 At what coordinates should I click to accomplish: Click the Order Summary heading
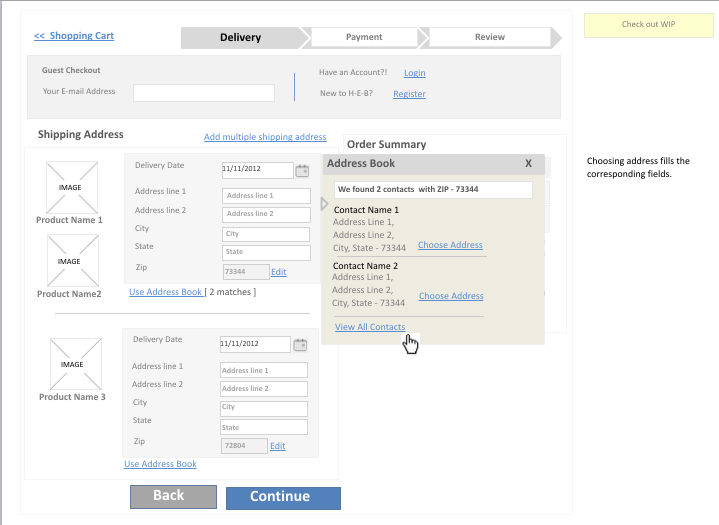pyautogui.click(x=387, y=144)
